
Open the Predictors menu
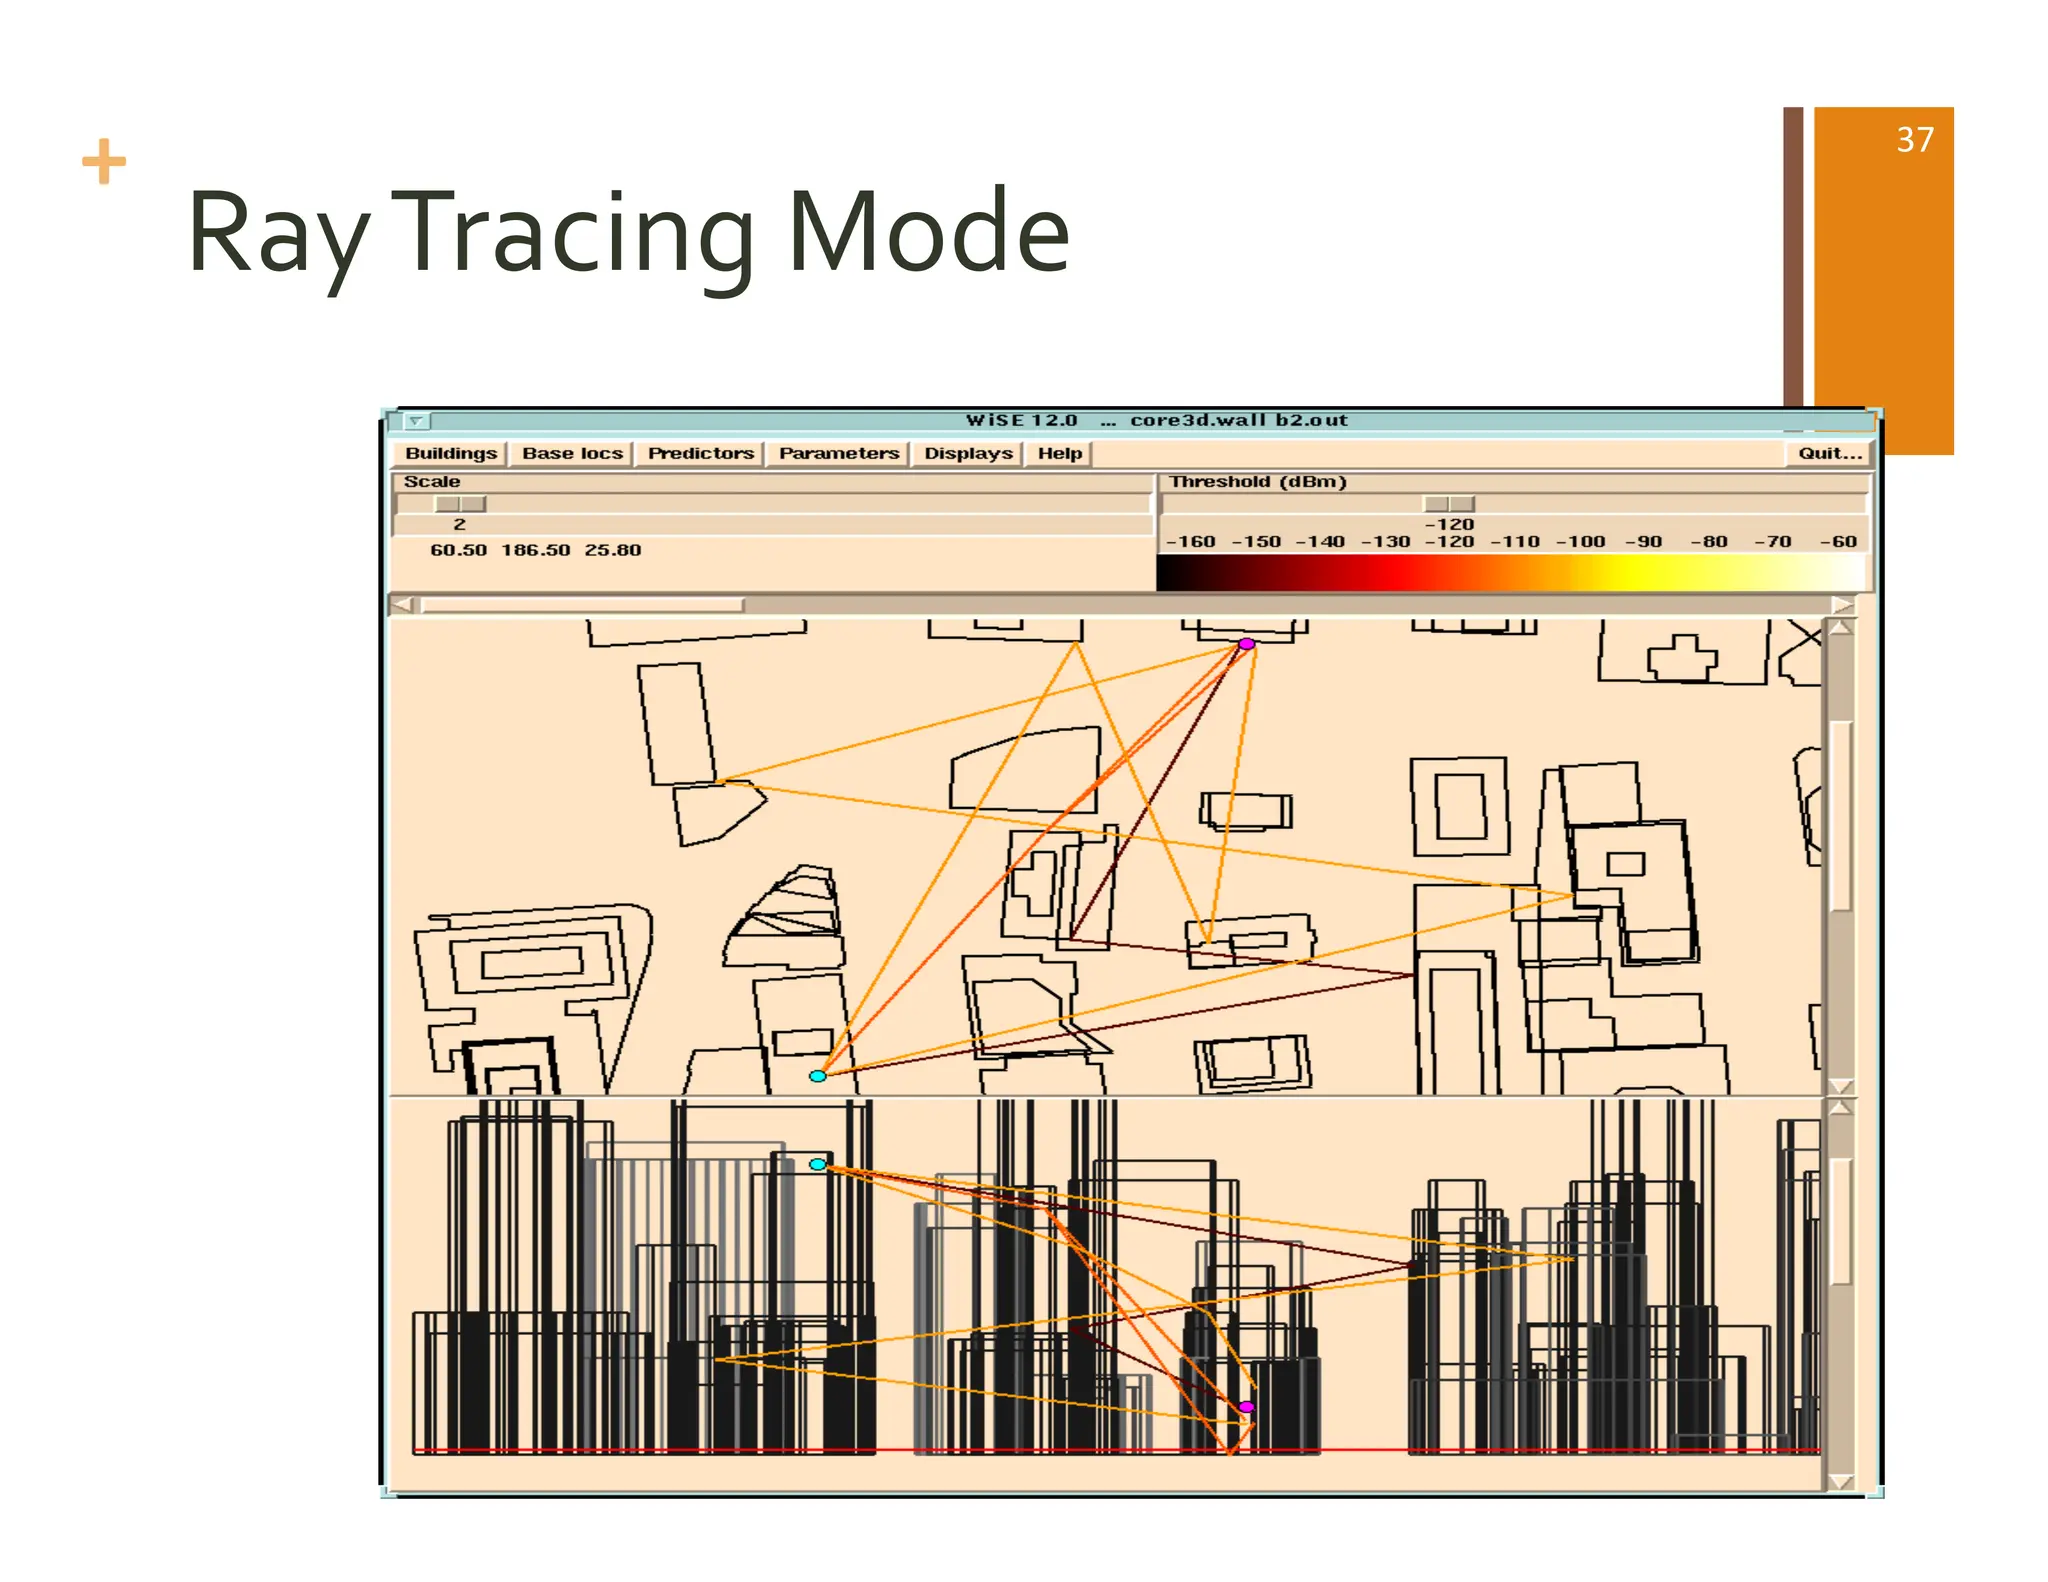click(700, 454)
